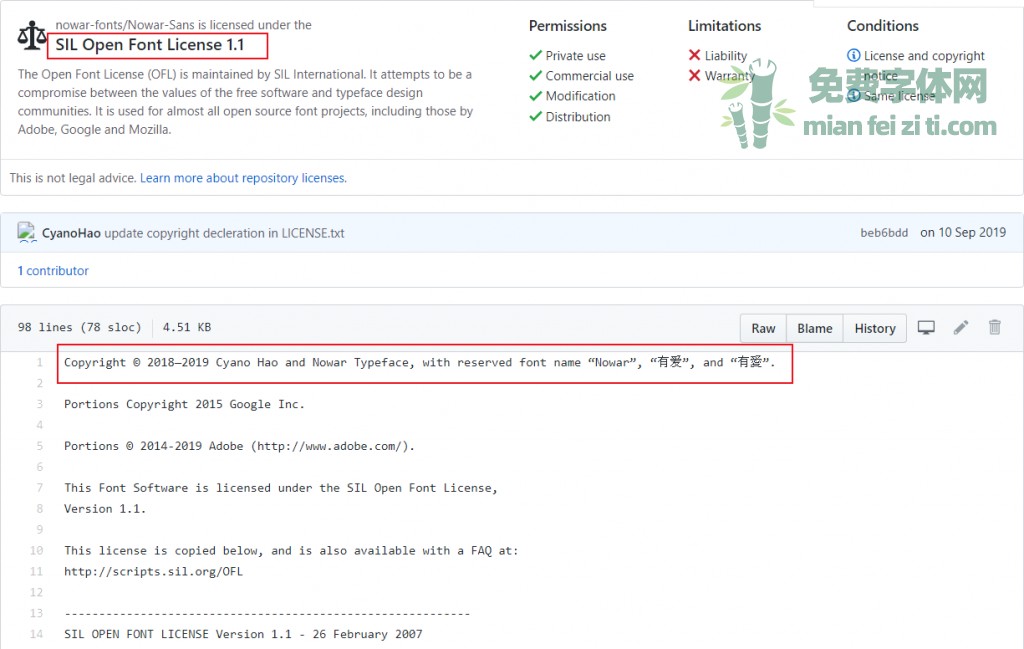Image resolution: width=1024 pixels, height=649 pixels.
Task: Click Copyright 2018–2019 Cyano Hao line
Action: (x=419, y=362)
